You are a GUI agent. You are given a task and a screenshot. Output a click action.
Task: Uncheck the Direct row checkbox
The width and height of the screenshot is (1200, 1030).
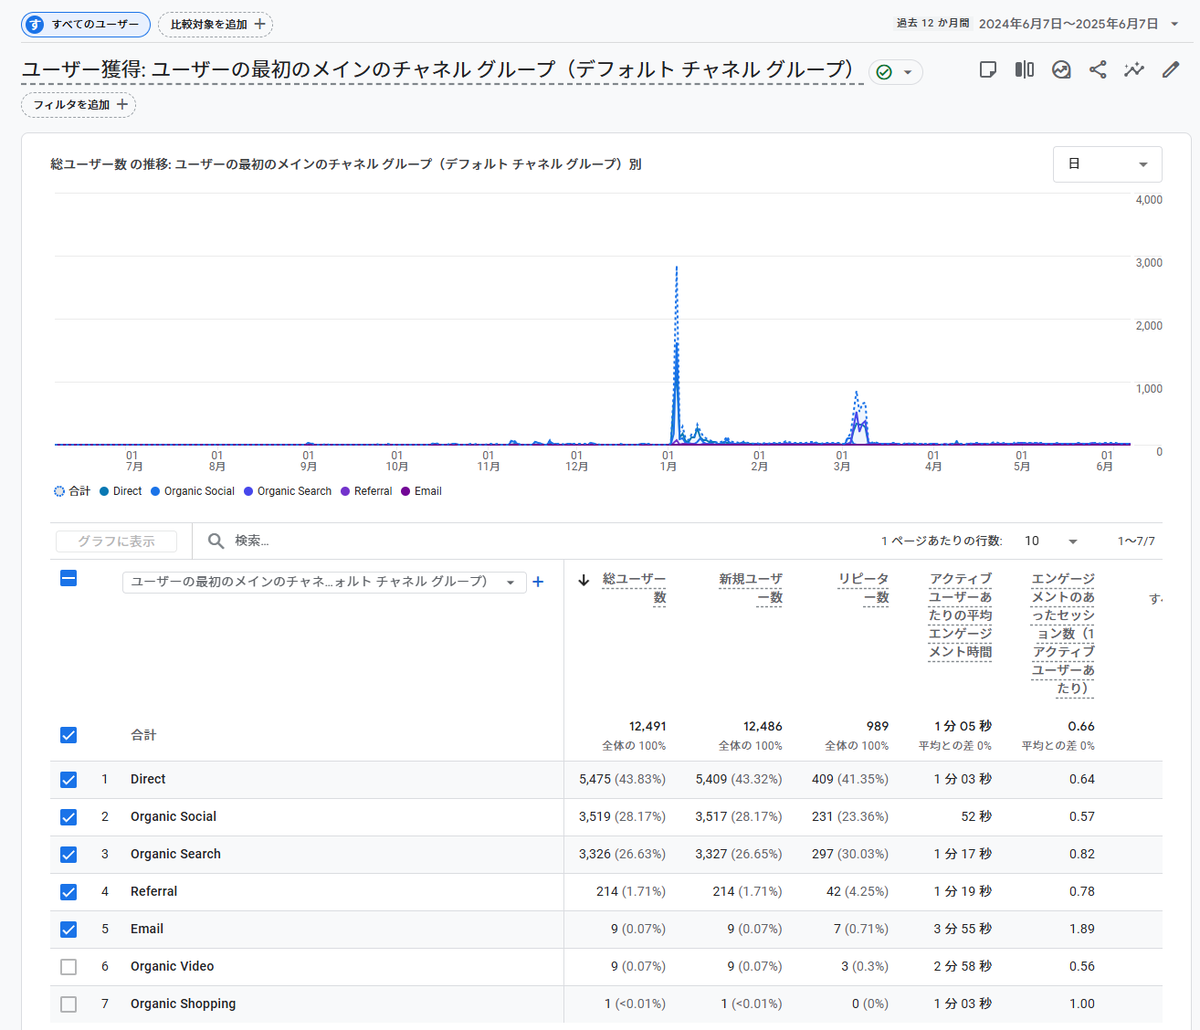pos(68,780)
